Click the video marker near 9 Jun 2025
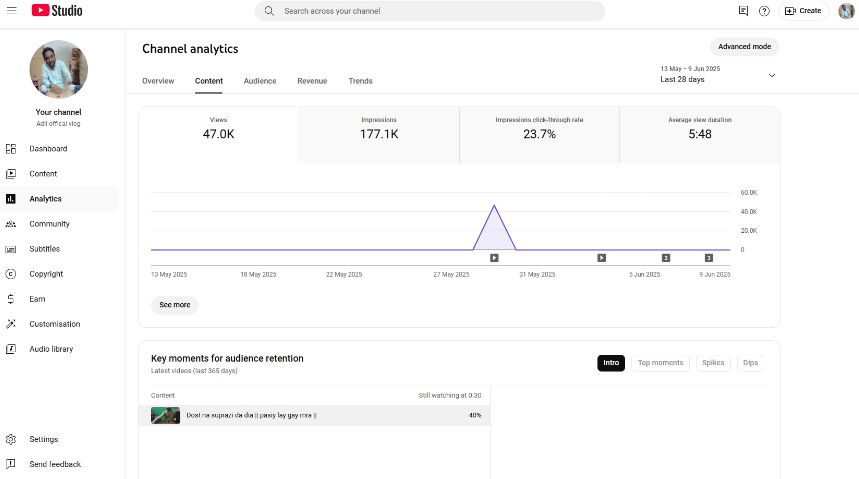The height and width of the screenshot is (479, 859). [708, 258]
